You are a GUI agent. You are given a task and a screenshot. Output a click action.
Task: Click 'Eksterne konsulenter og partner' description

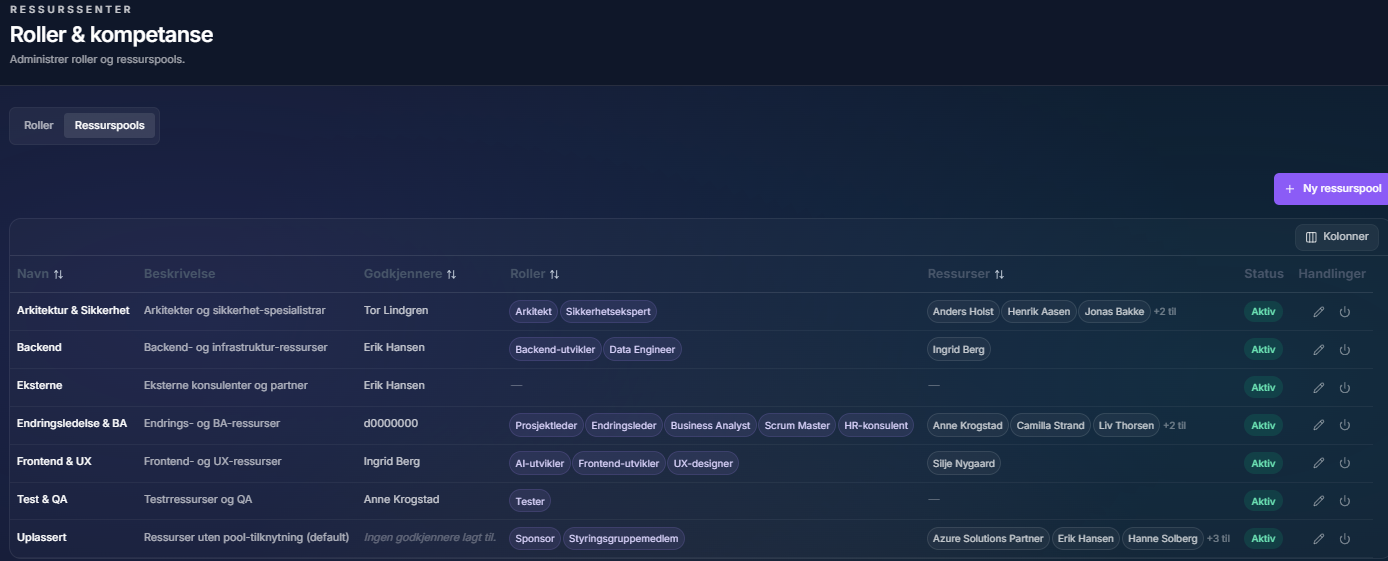pos(226,386)
